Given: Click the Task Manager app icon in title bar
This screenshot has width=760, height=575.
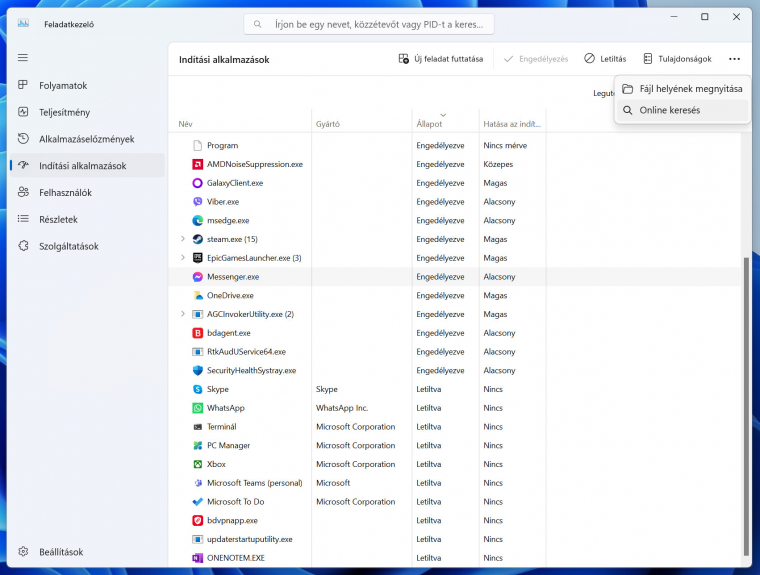Looking at the screenshot, I should point(23,23).
